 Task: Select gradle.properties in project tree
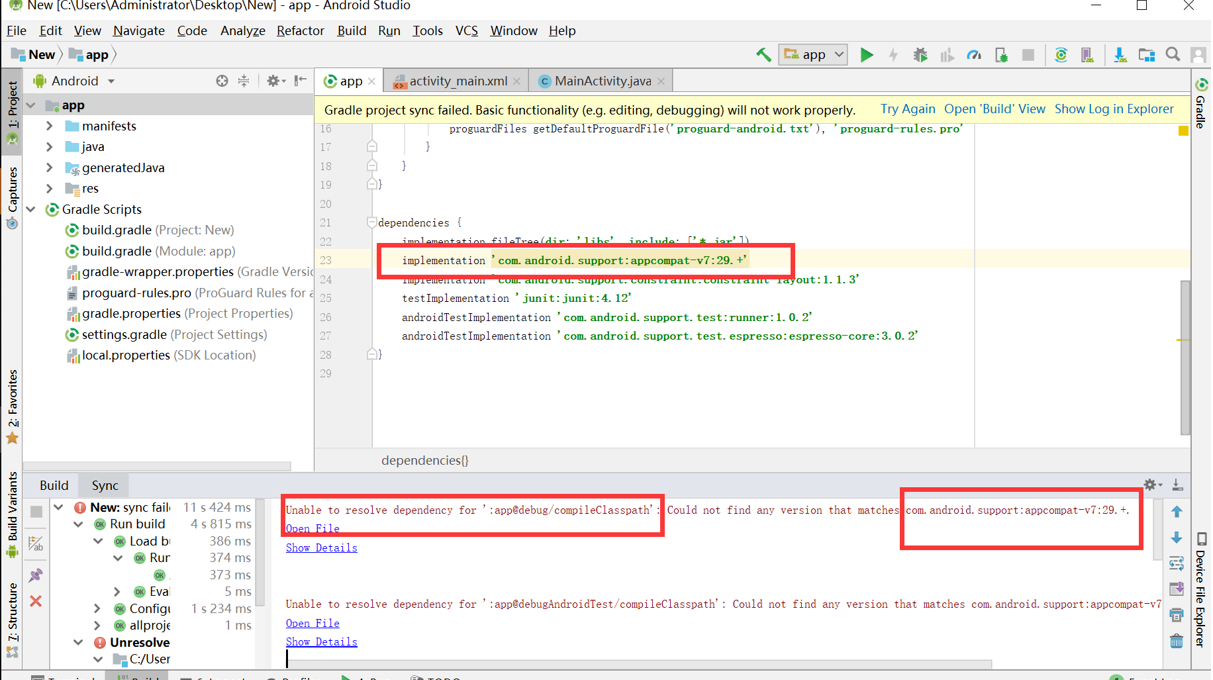(x=179, y=313)
